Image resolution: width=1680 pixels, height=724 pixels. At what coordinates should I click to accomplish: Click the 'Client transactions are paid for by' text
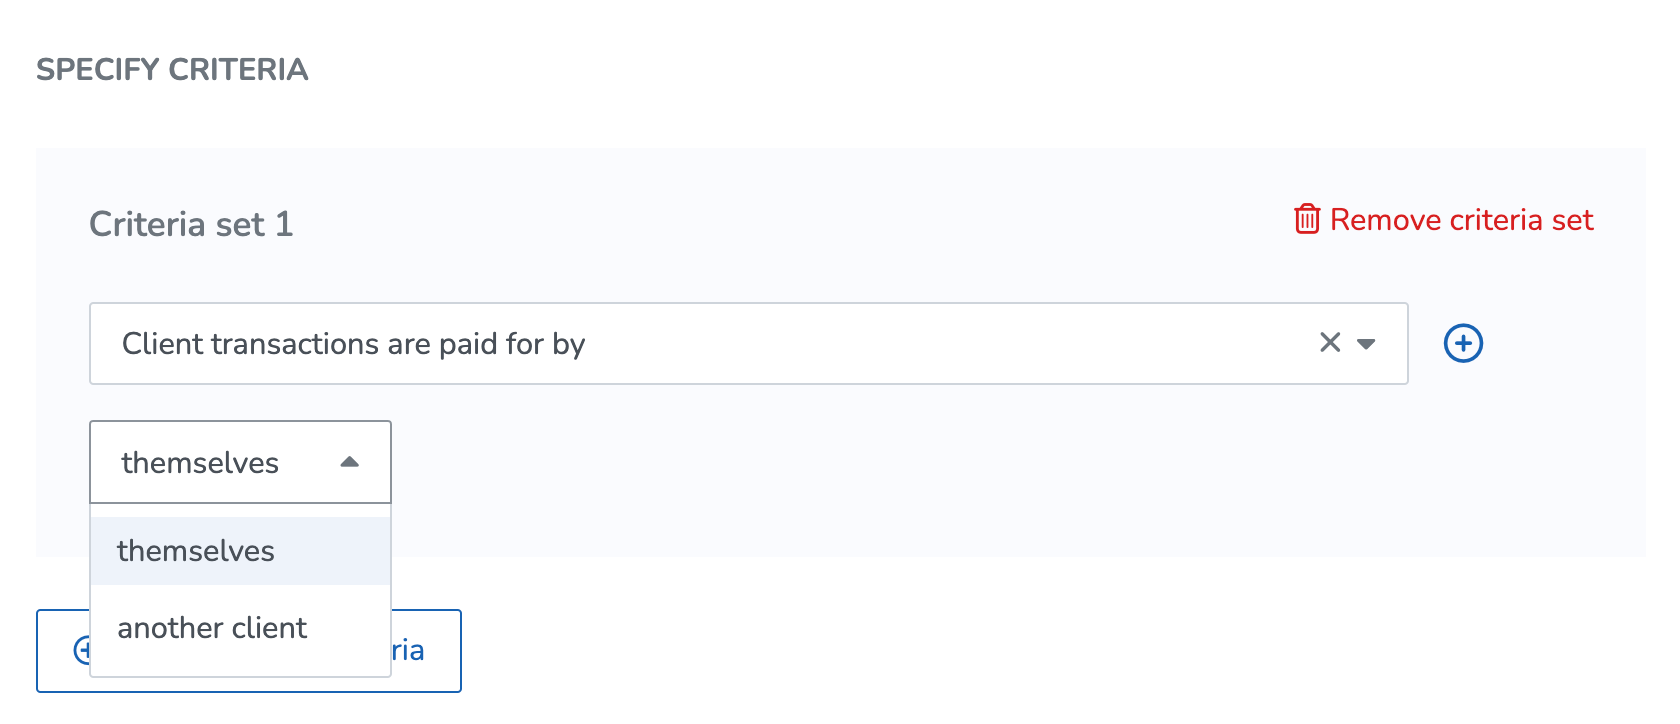[x=353, y=344]
